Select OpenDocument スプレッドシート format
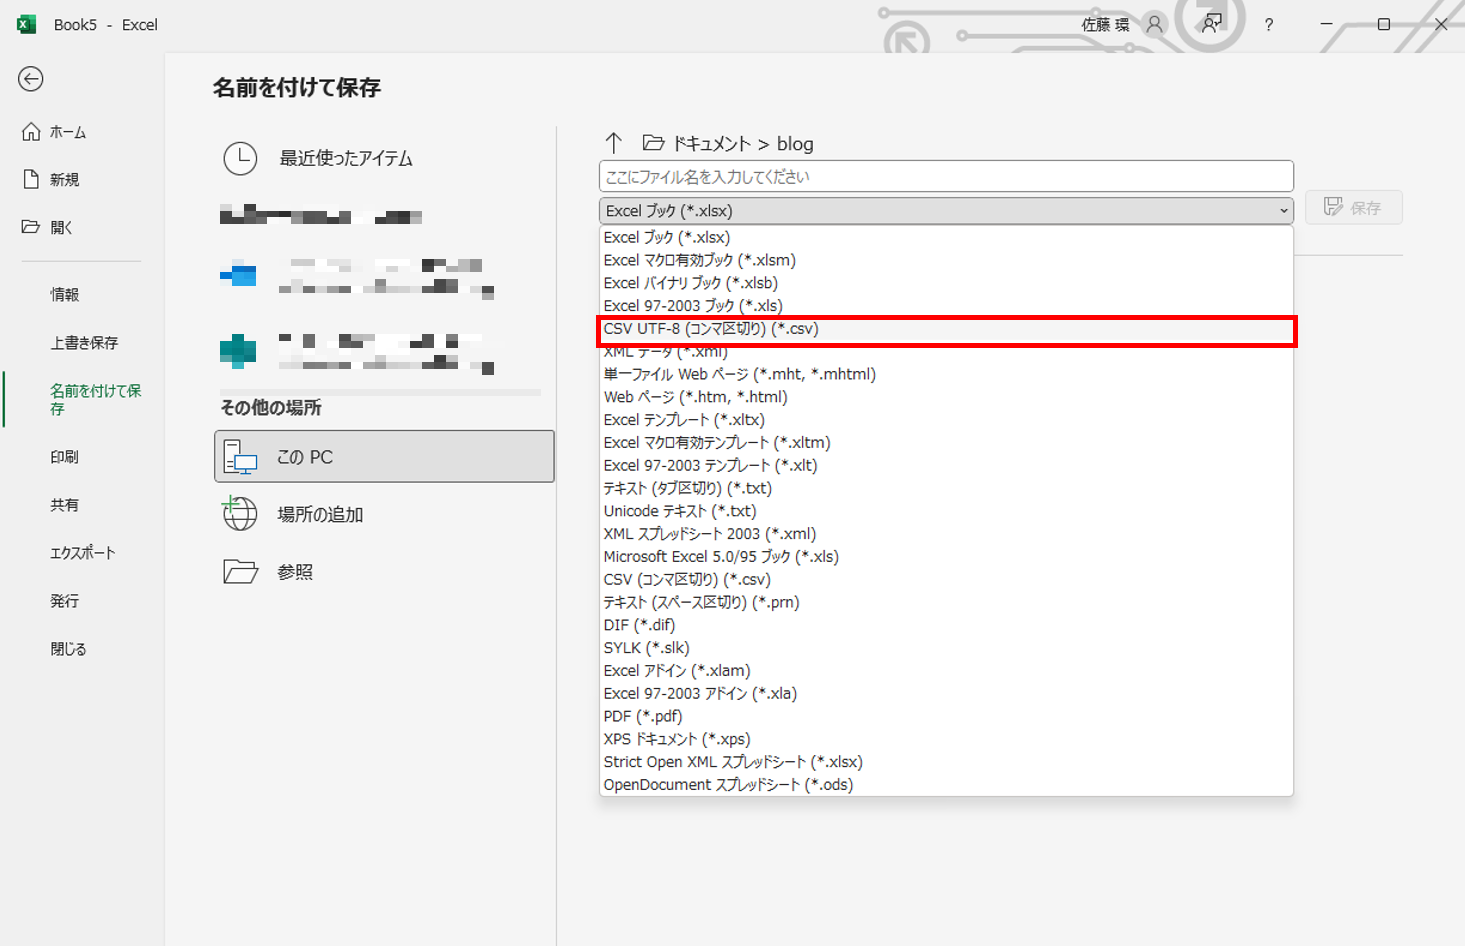The width and height of the screenshot is (1465, 946). [727, 784]
